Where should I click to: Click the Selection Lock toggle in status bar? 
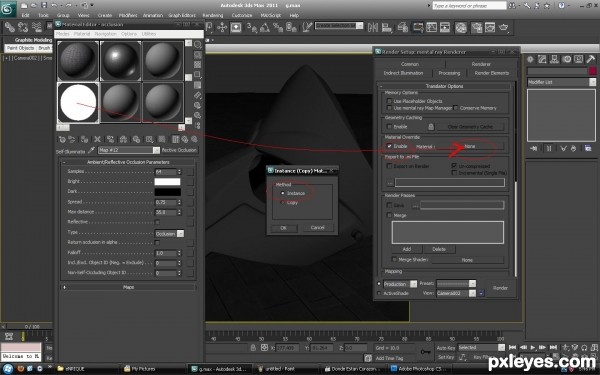click(253, 347)
